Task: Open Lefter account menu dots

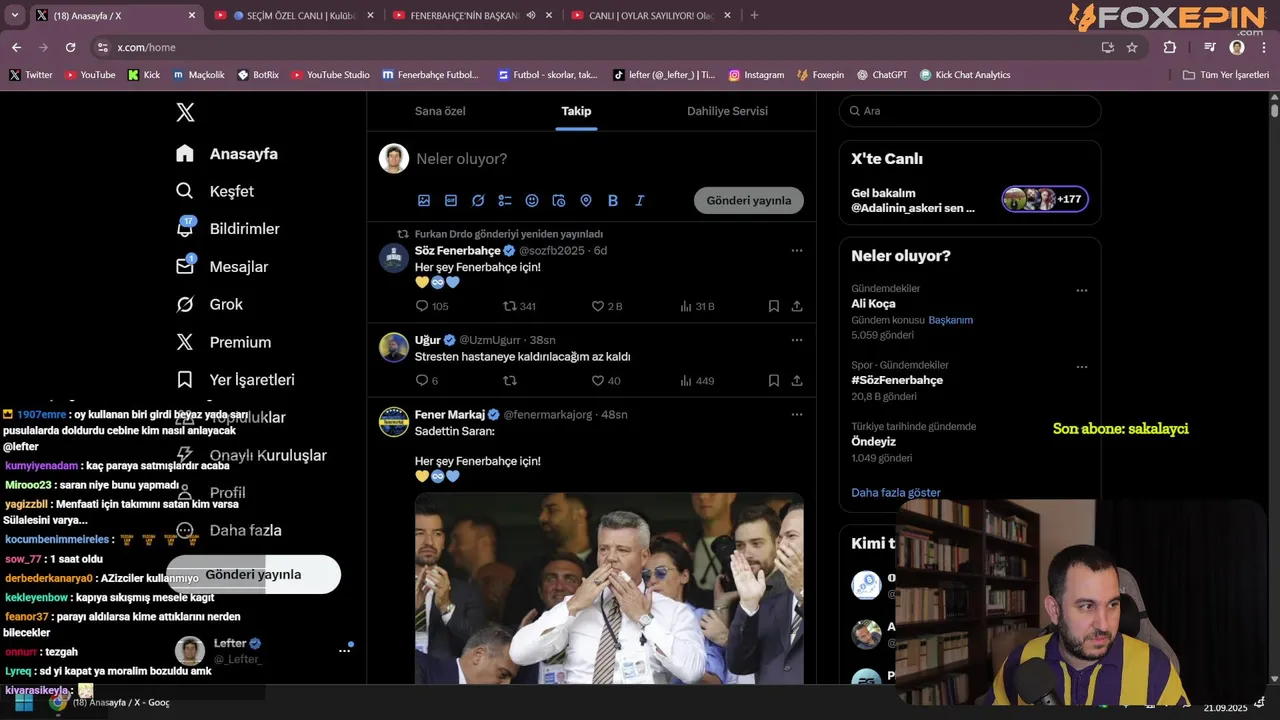Action: click(x=344, y=651)
